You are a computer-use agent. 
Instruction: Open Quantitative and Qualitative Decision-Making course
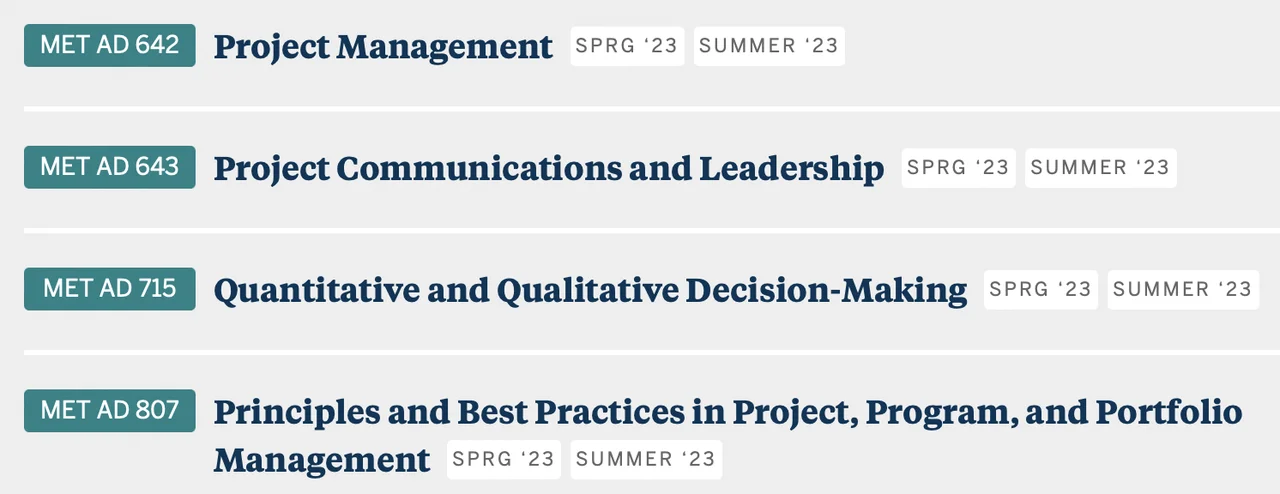(x=590, y=291)
